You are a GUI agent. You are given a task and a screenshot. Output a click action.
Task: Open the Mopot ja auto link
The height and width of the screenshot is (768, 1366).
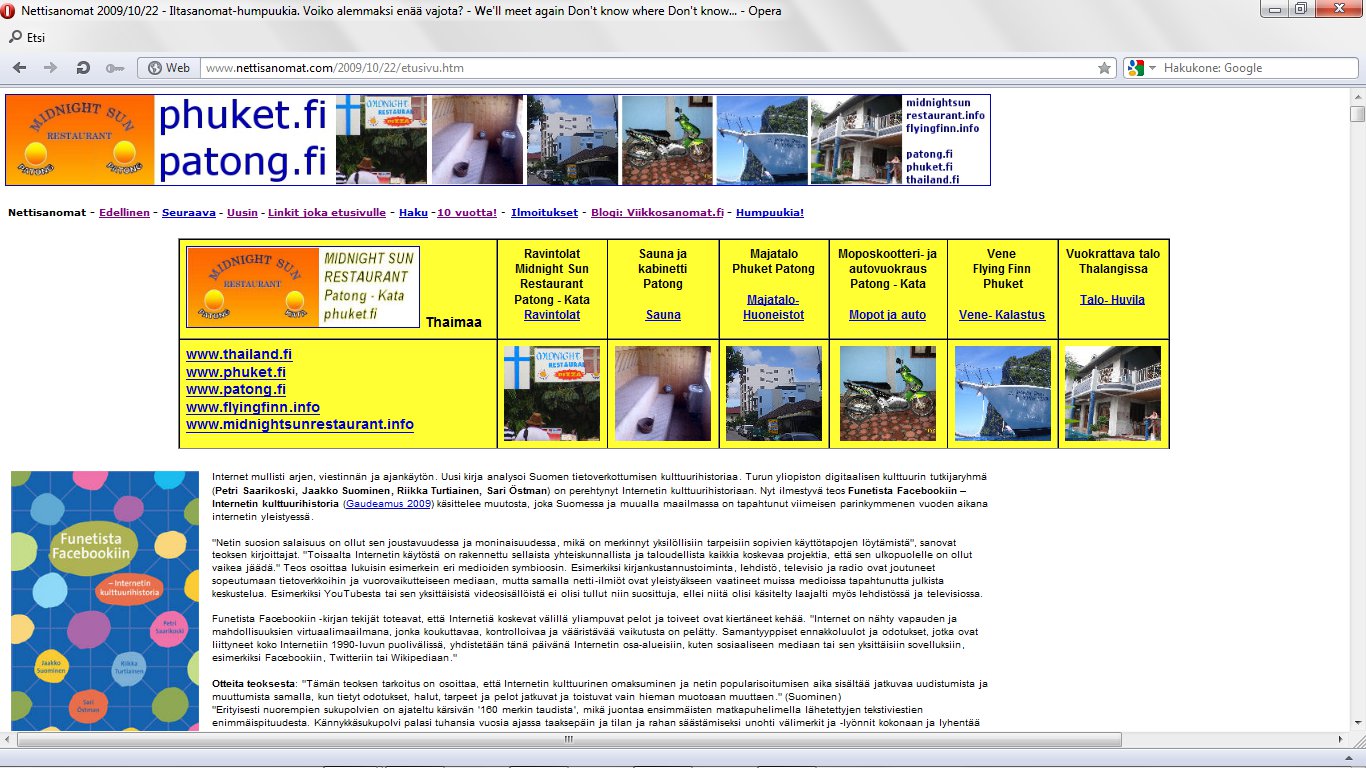[x=887, y=315]
